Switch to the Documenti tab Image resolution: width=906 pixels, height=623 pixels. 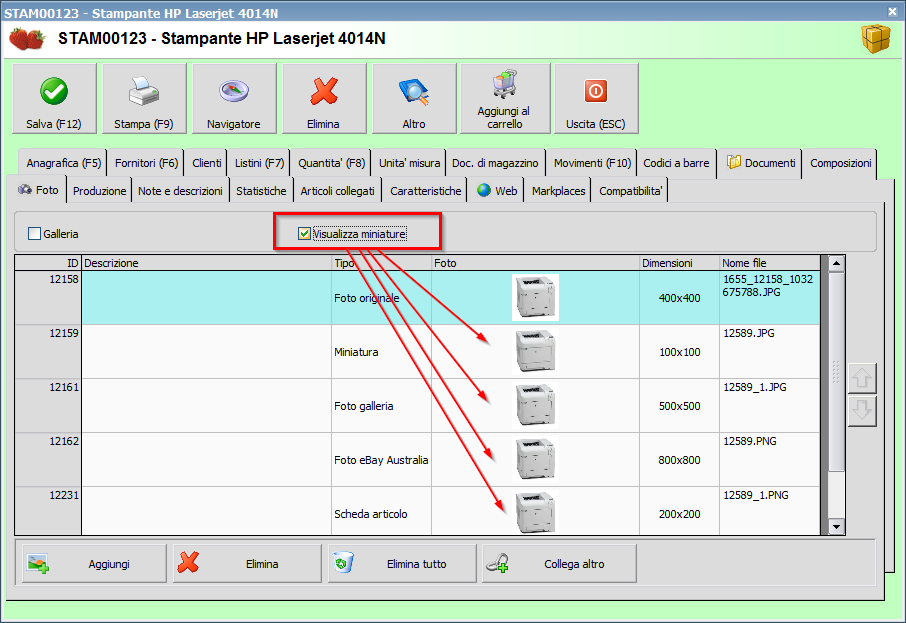pyautogui.click(x=760, y=163)
